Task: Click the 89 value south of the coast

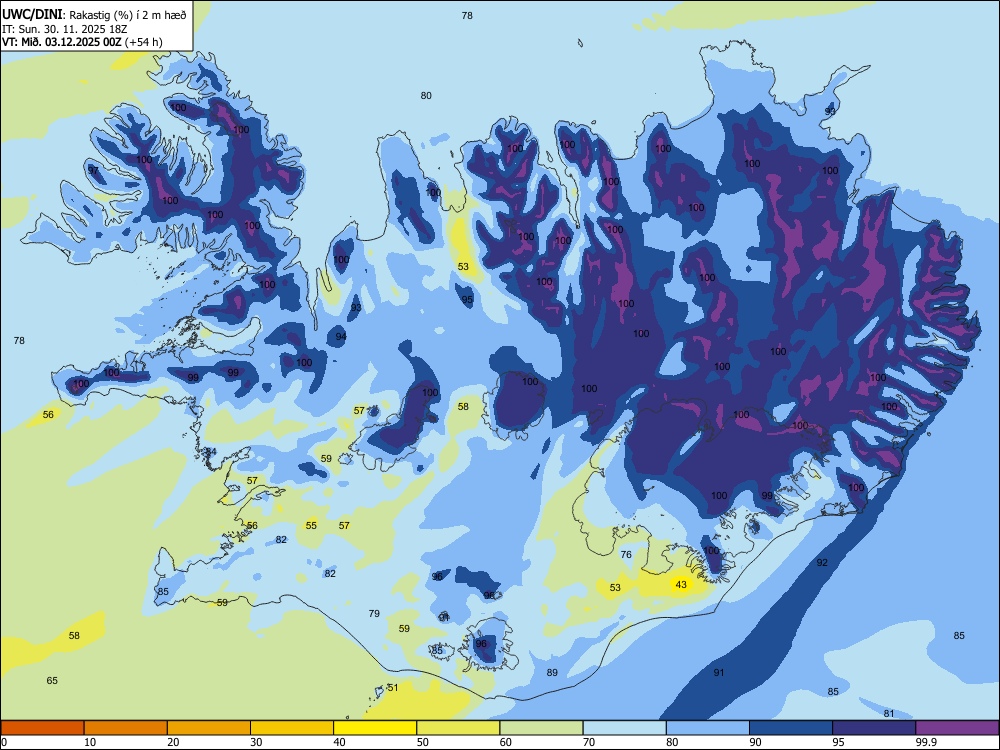Action: tap(552, 672)
